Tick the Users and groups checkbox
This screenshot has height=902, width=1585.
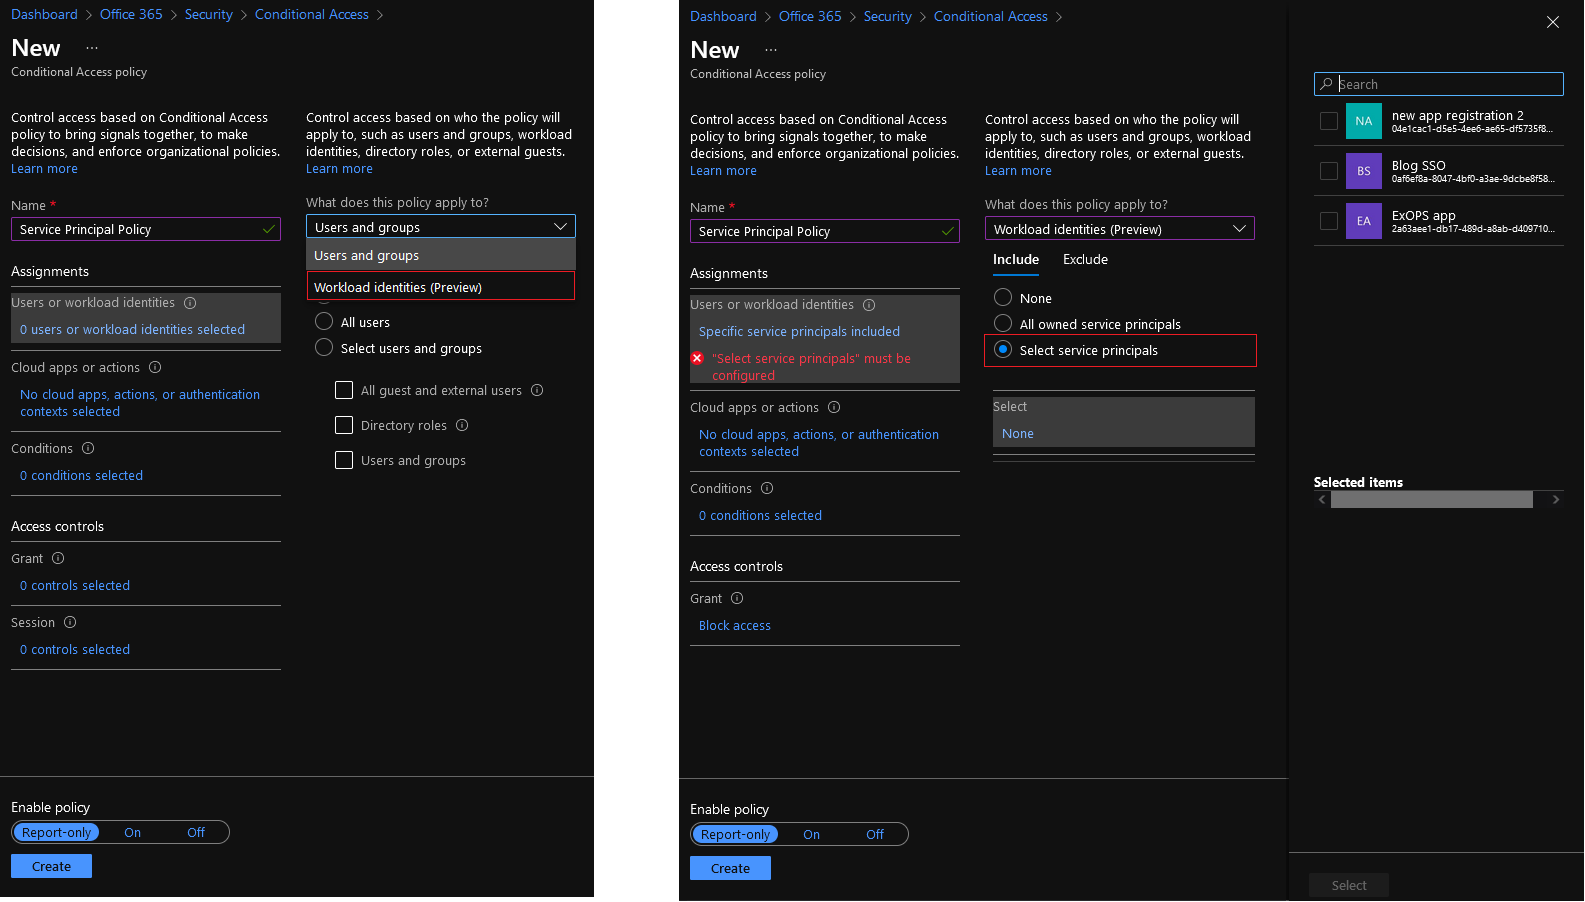[344, 460]
